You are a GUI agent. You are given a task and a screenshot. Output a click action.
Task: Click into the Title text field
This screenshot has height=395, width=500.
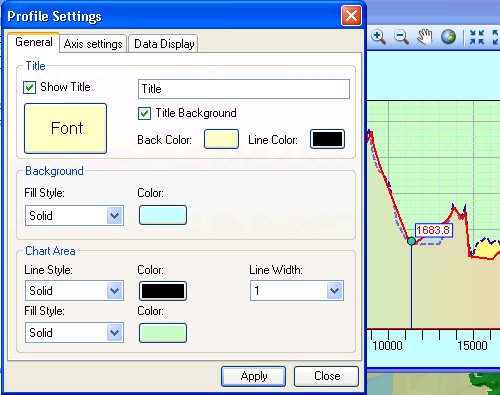click(x=244, y=89)
